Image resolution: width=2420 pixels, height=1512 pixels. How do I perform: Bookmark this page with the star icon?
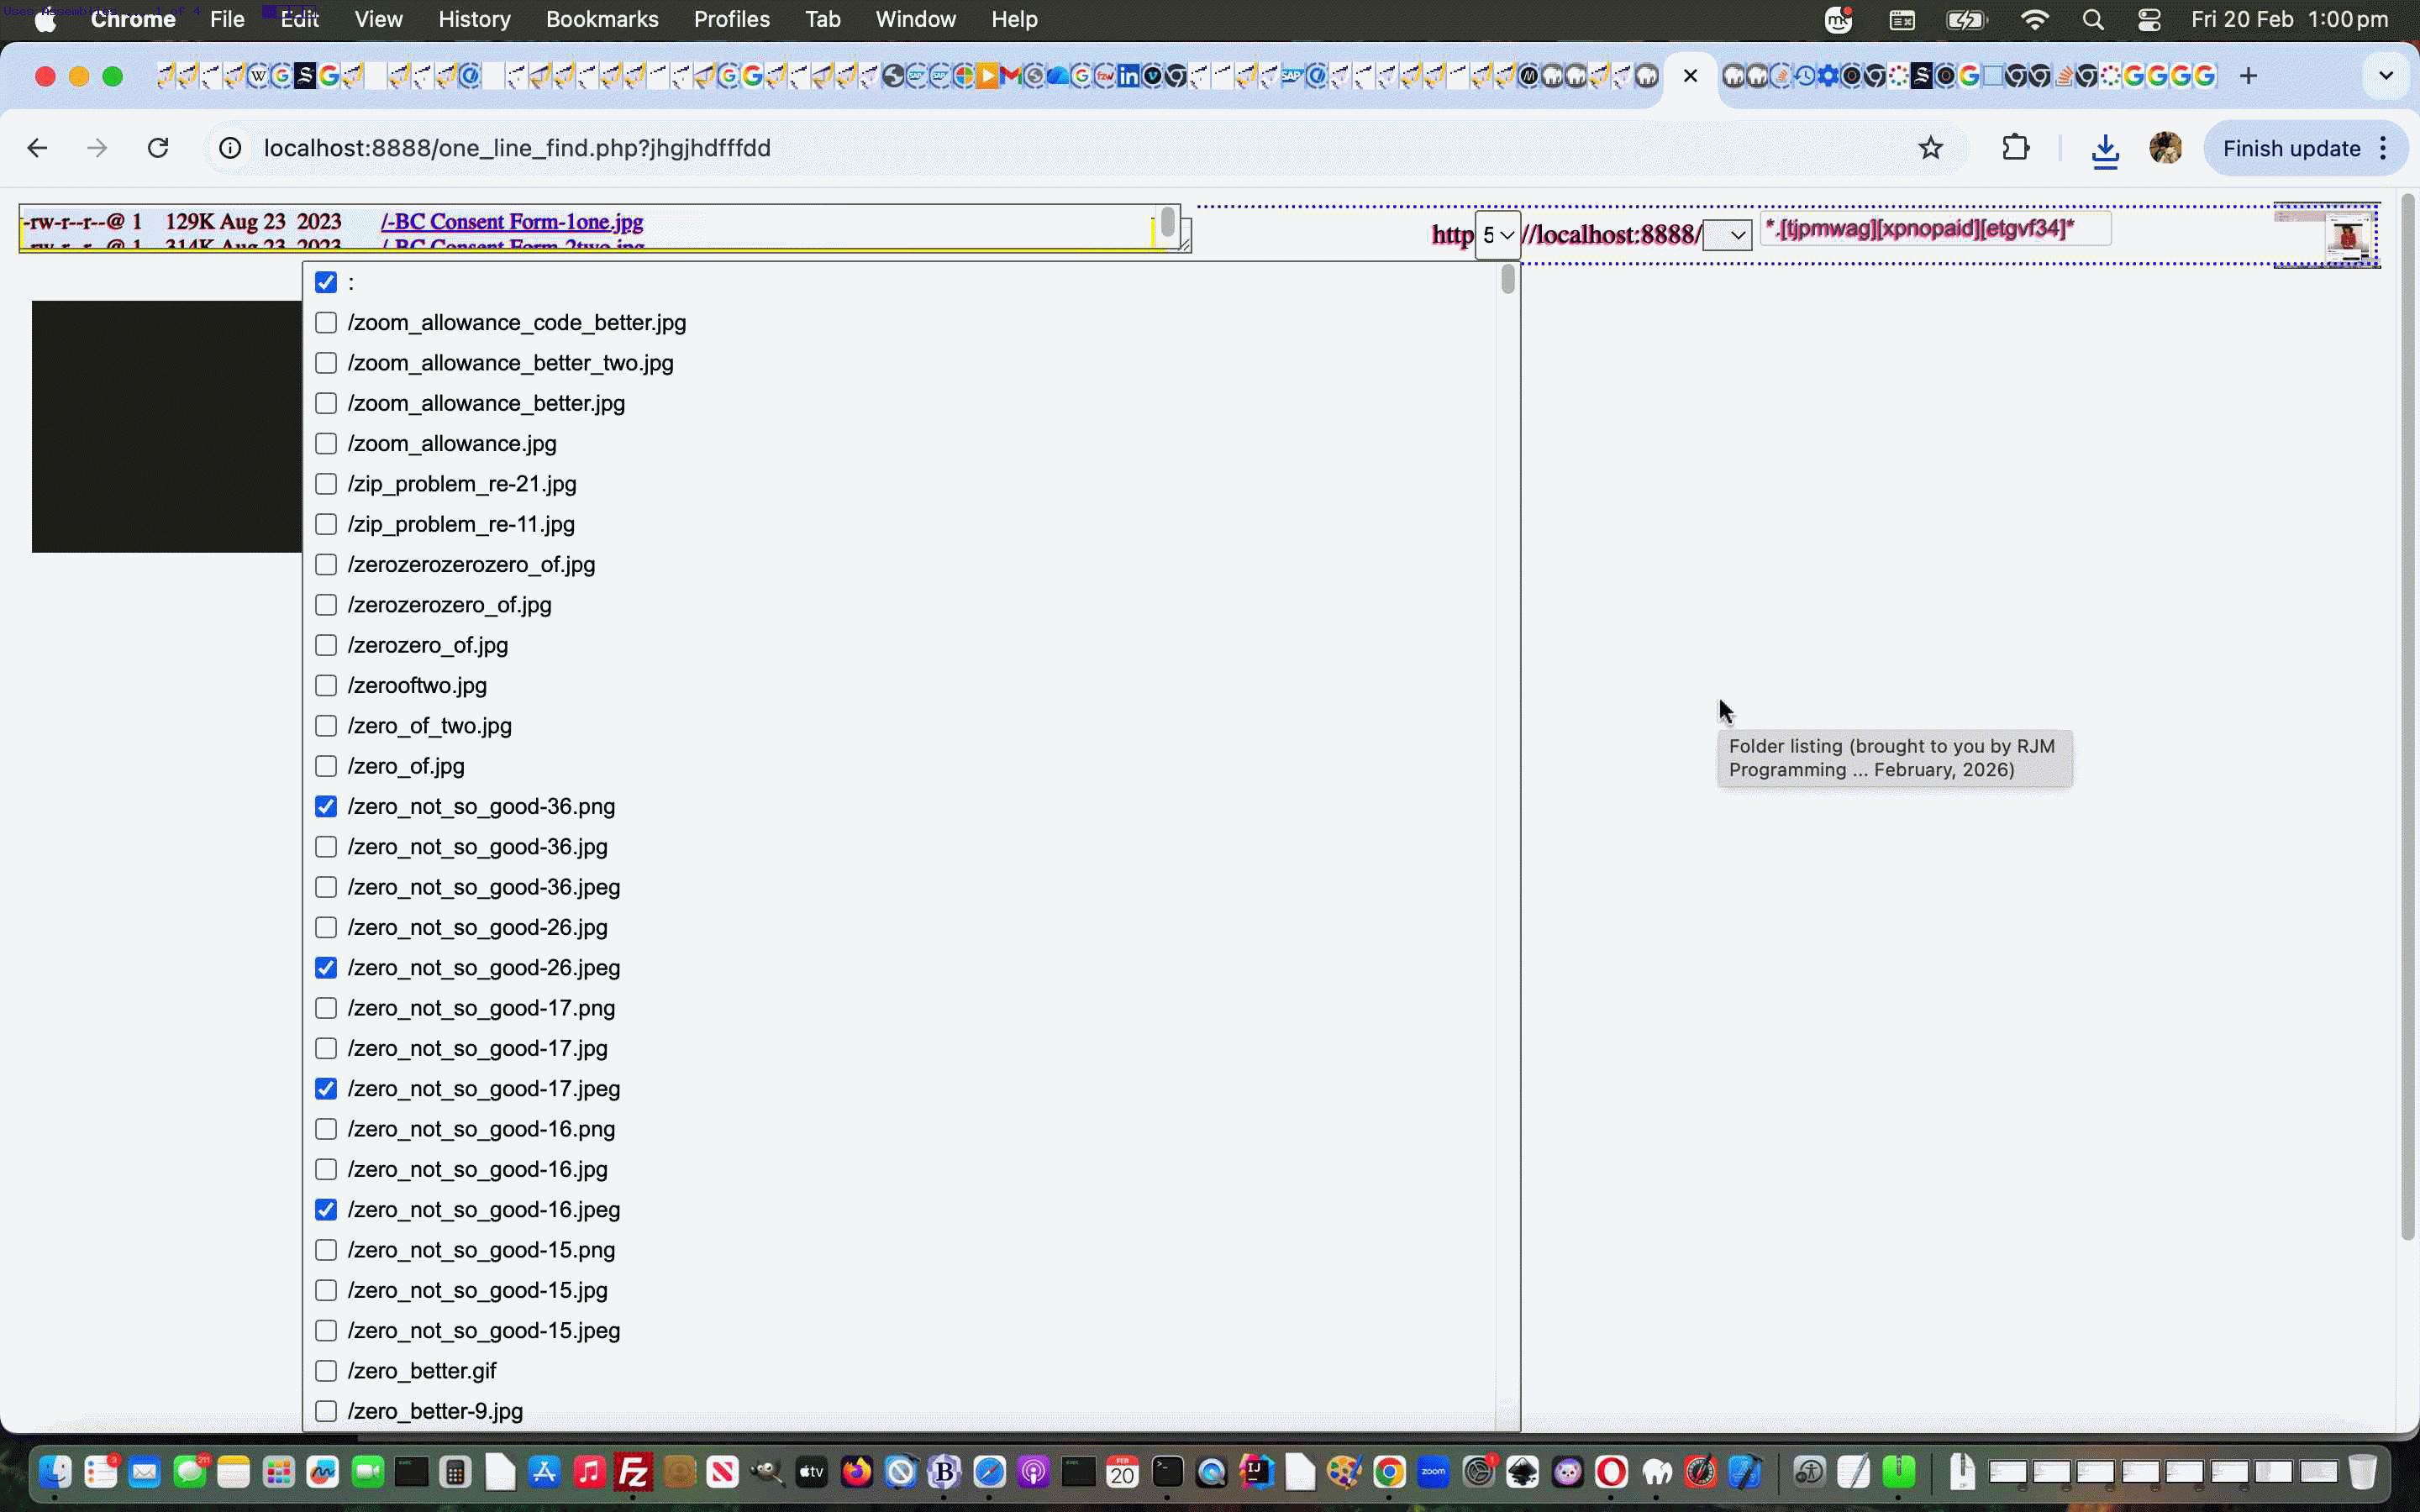point(1930,147)
